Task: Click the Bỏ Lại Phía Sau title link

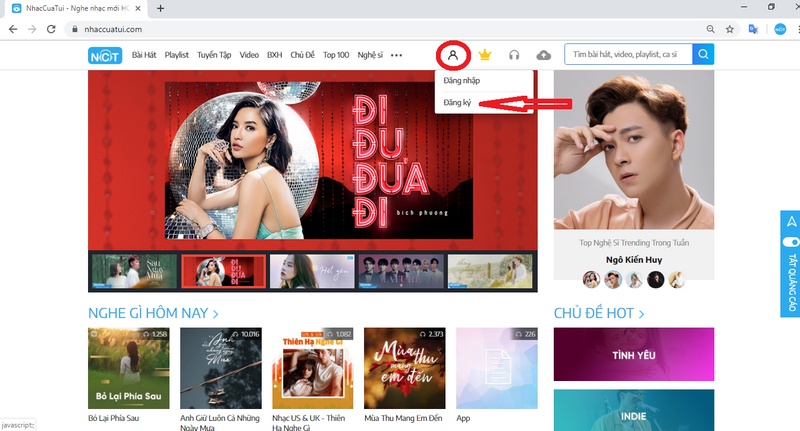Action: coord(113,418)
